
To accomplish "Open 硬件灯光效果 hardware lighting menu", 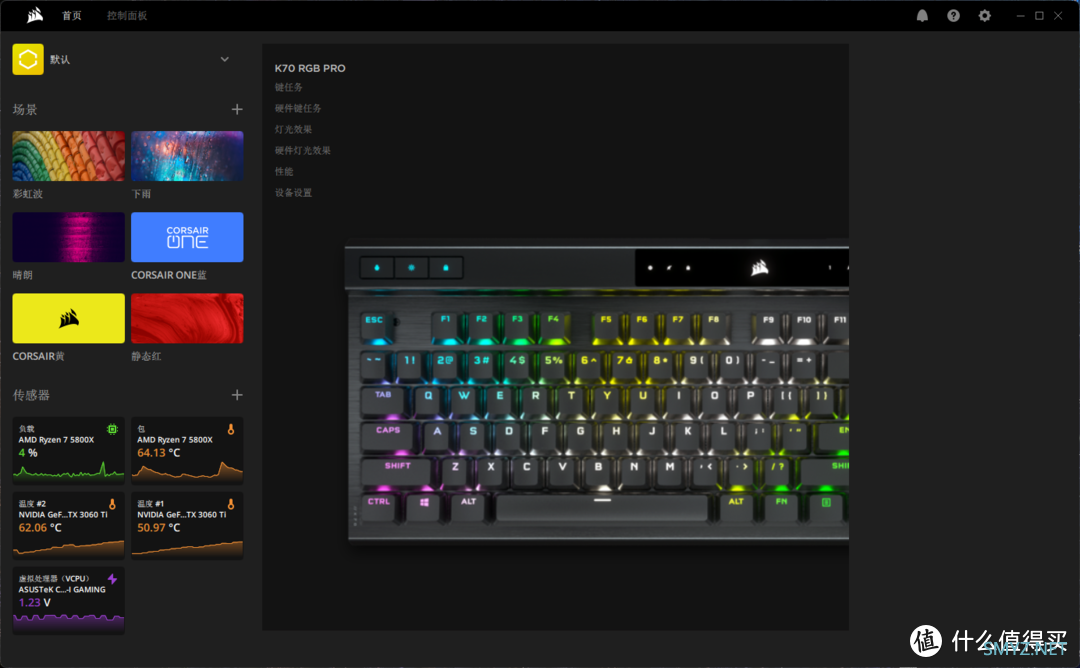I will point(303,150).
